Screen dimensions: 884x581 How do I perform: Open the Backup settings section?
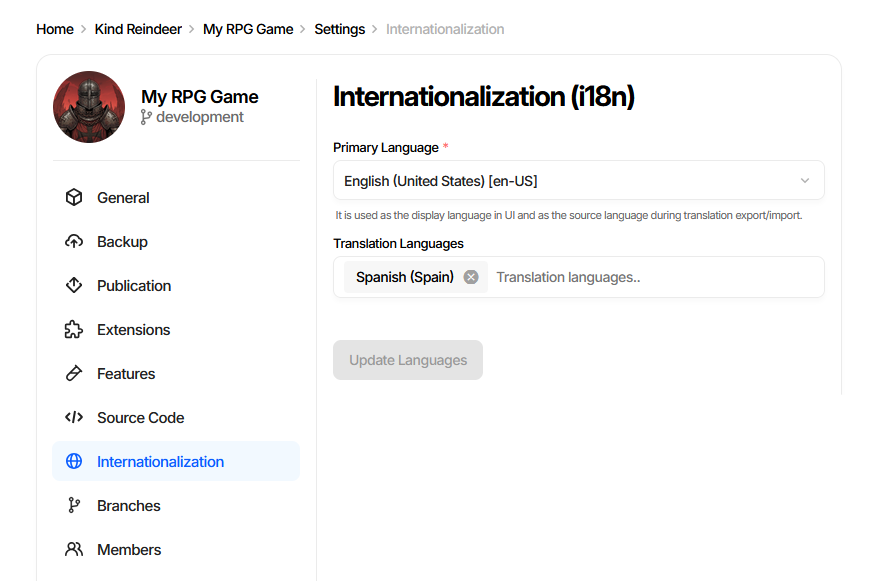coord(176,241)
